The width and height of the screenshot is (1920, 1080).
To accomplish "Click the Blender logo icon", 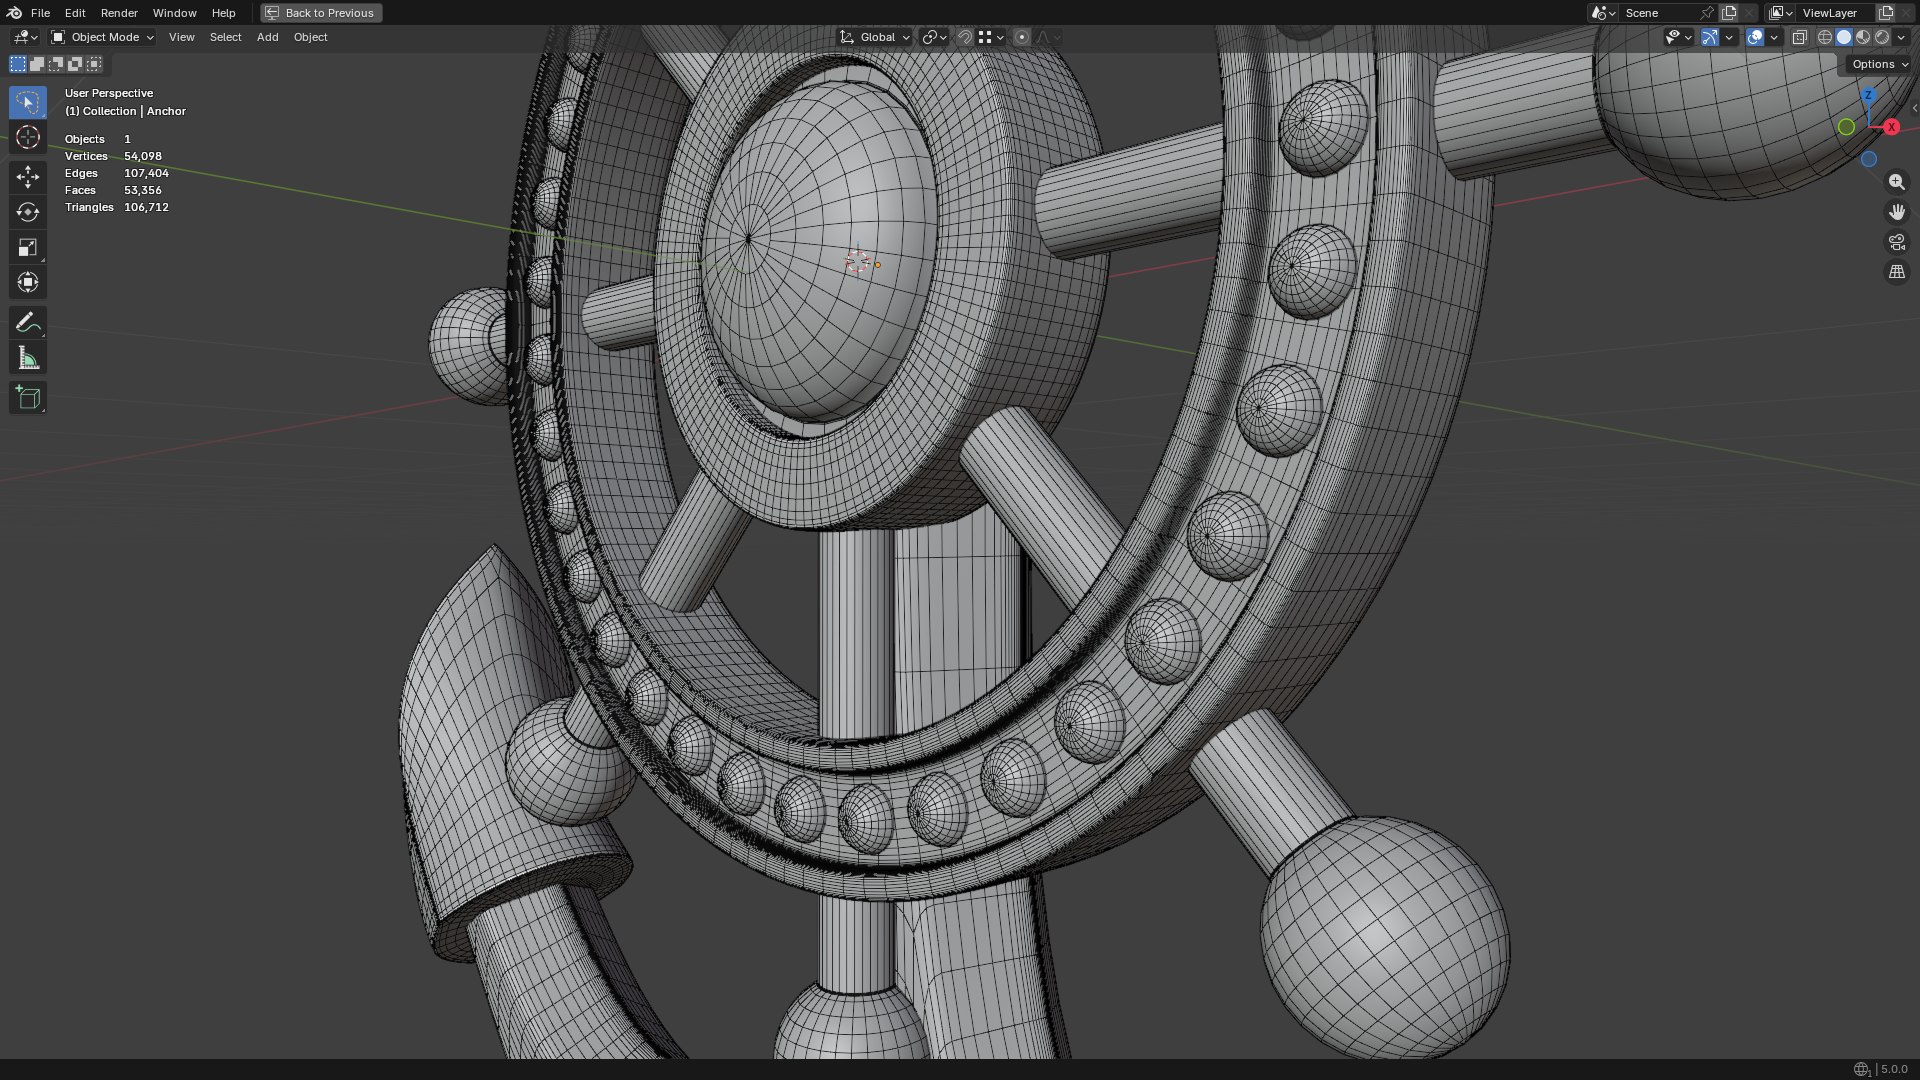I will (x=14, y=13).
